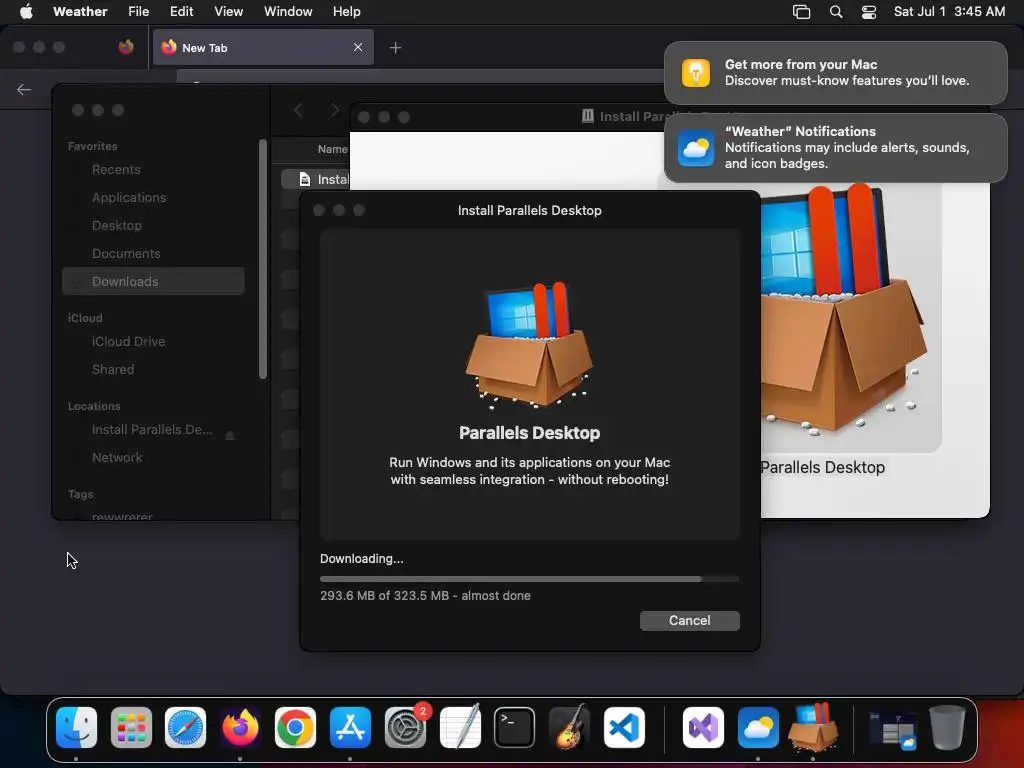This screenshot has width=1024, height=768.
Task: Click the Parallels box icon in installer dialog
Action: click(x=529, y=345)
